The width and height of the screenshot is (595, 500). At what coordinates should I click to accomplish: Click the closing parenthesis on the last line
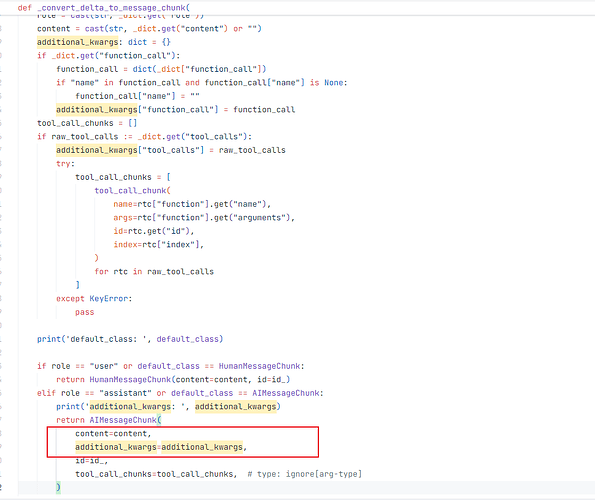coord(58,487)
